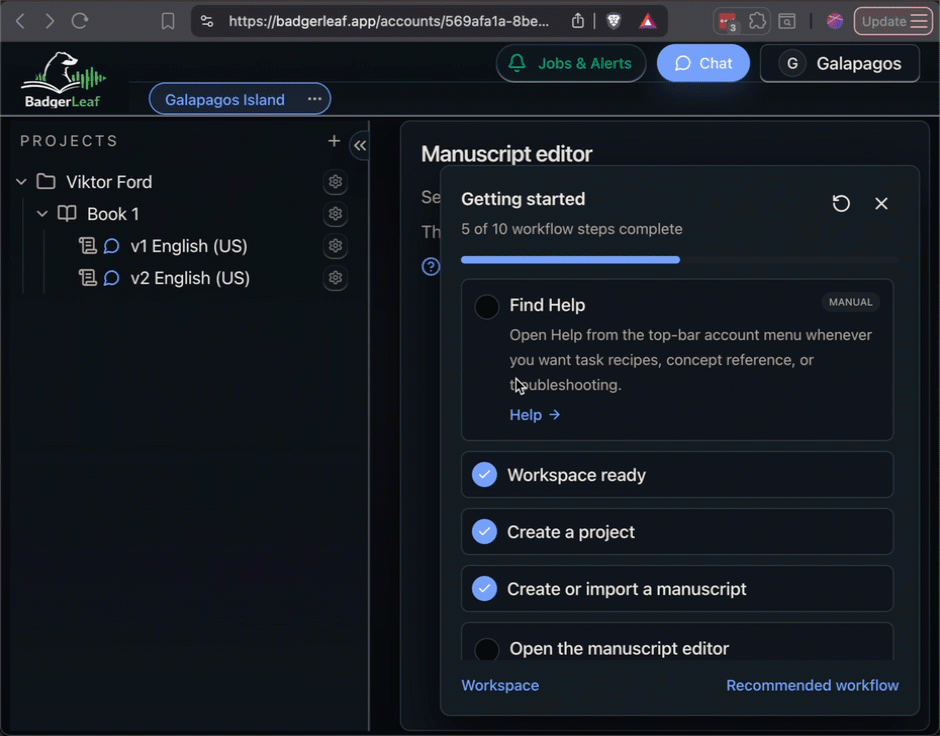The width and height of the screenshot is (940, 736).
Task: Toggle the Create or import a manuscript checkmark
Action: (x=484, y=589)
